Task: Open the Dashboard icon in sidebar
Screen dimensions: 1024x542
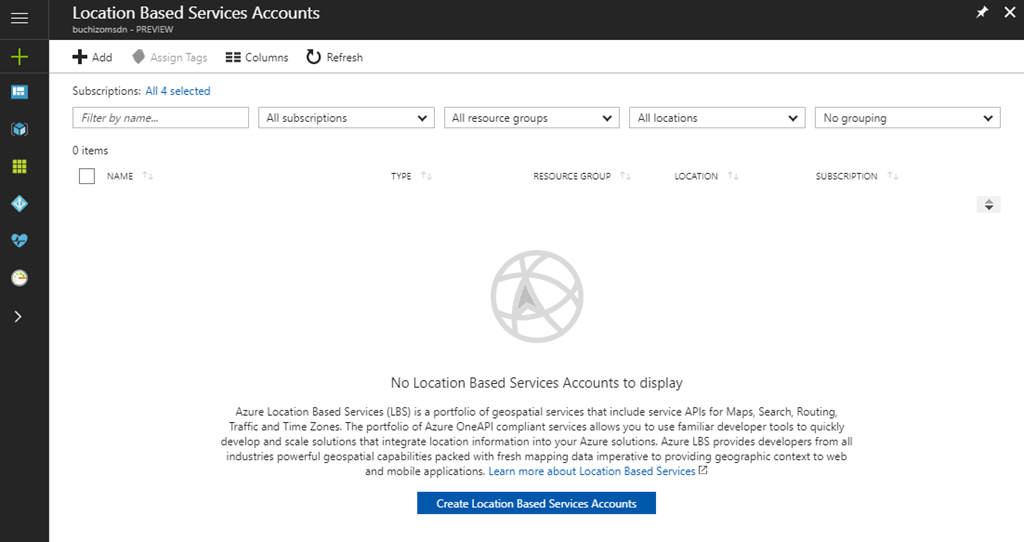Action: (19, 92)
